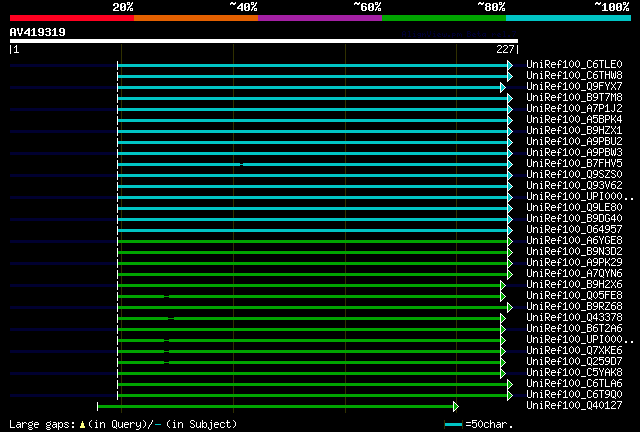Select the UniRef100_Q05FE8 label
640x432 pixels.
[x=574, y=296]
